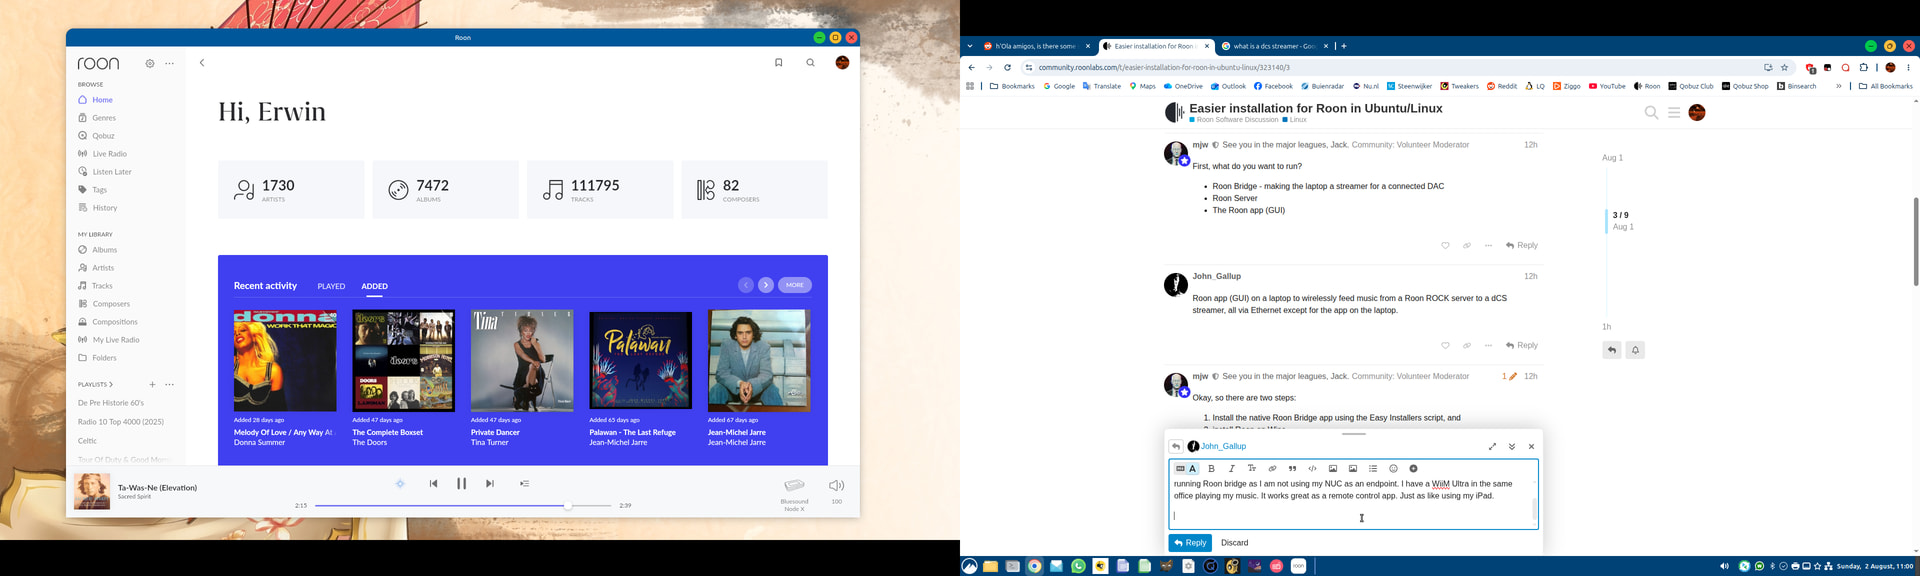This screenshot has width=1920, height=576.
Task: Insert emoji in composer toolbar
Action: (x=1393, y=469)
